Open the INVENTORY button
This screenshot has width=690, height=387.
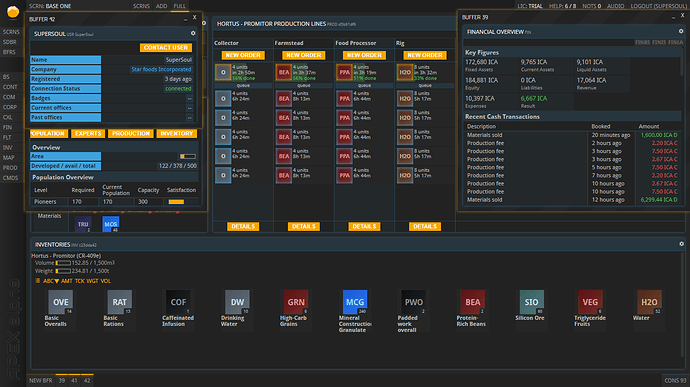pyautogui.click(x=176, y=133)
